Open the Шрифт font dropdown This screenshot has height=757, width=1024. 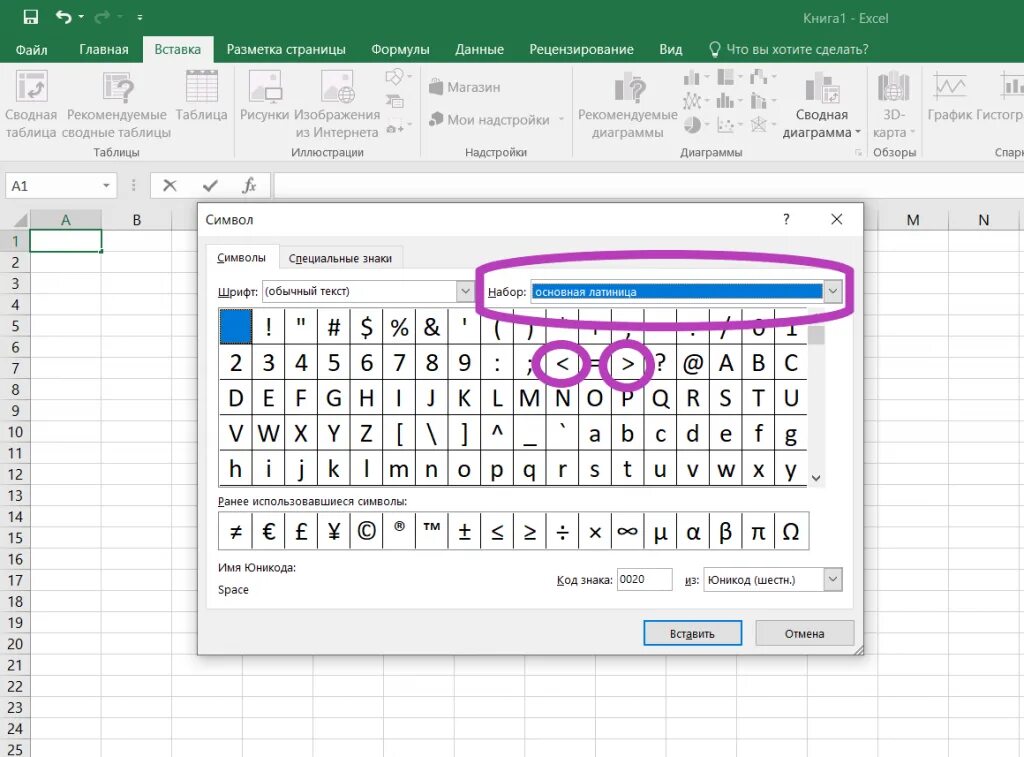(465, 291)
